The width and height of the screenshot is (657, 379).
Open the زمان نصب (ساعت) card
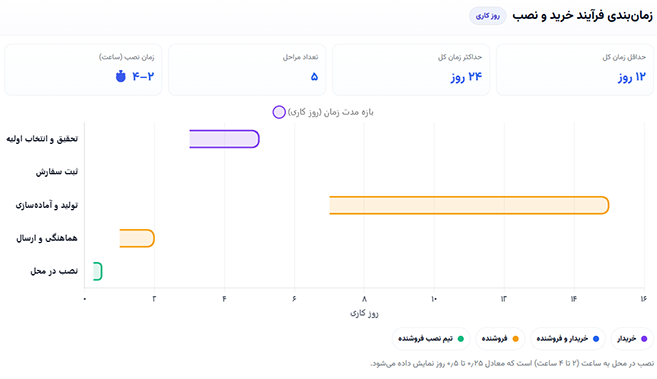click(x=83, y=70)
